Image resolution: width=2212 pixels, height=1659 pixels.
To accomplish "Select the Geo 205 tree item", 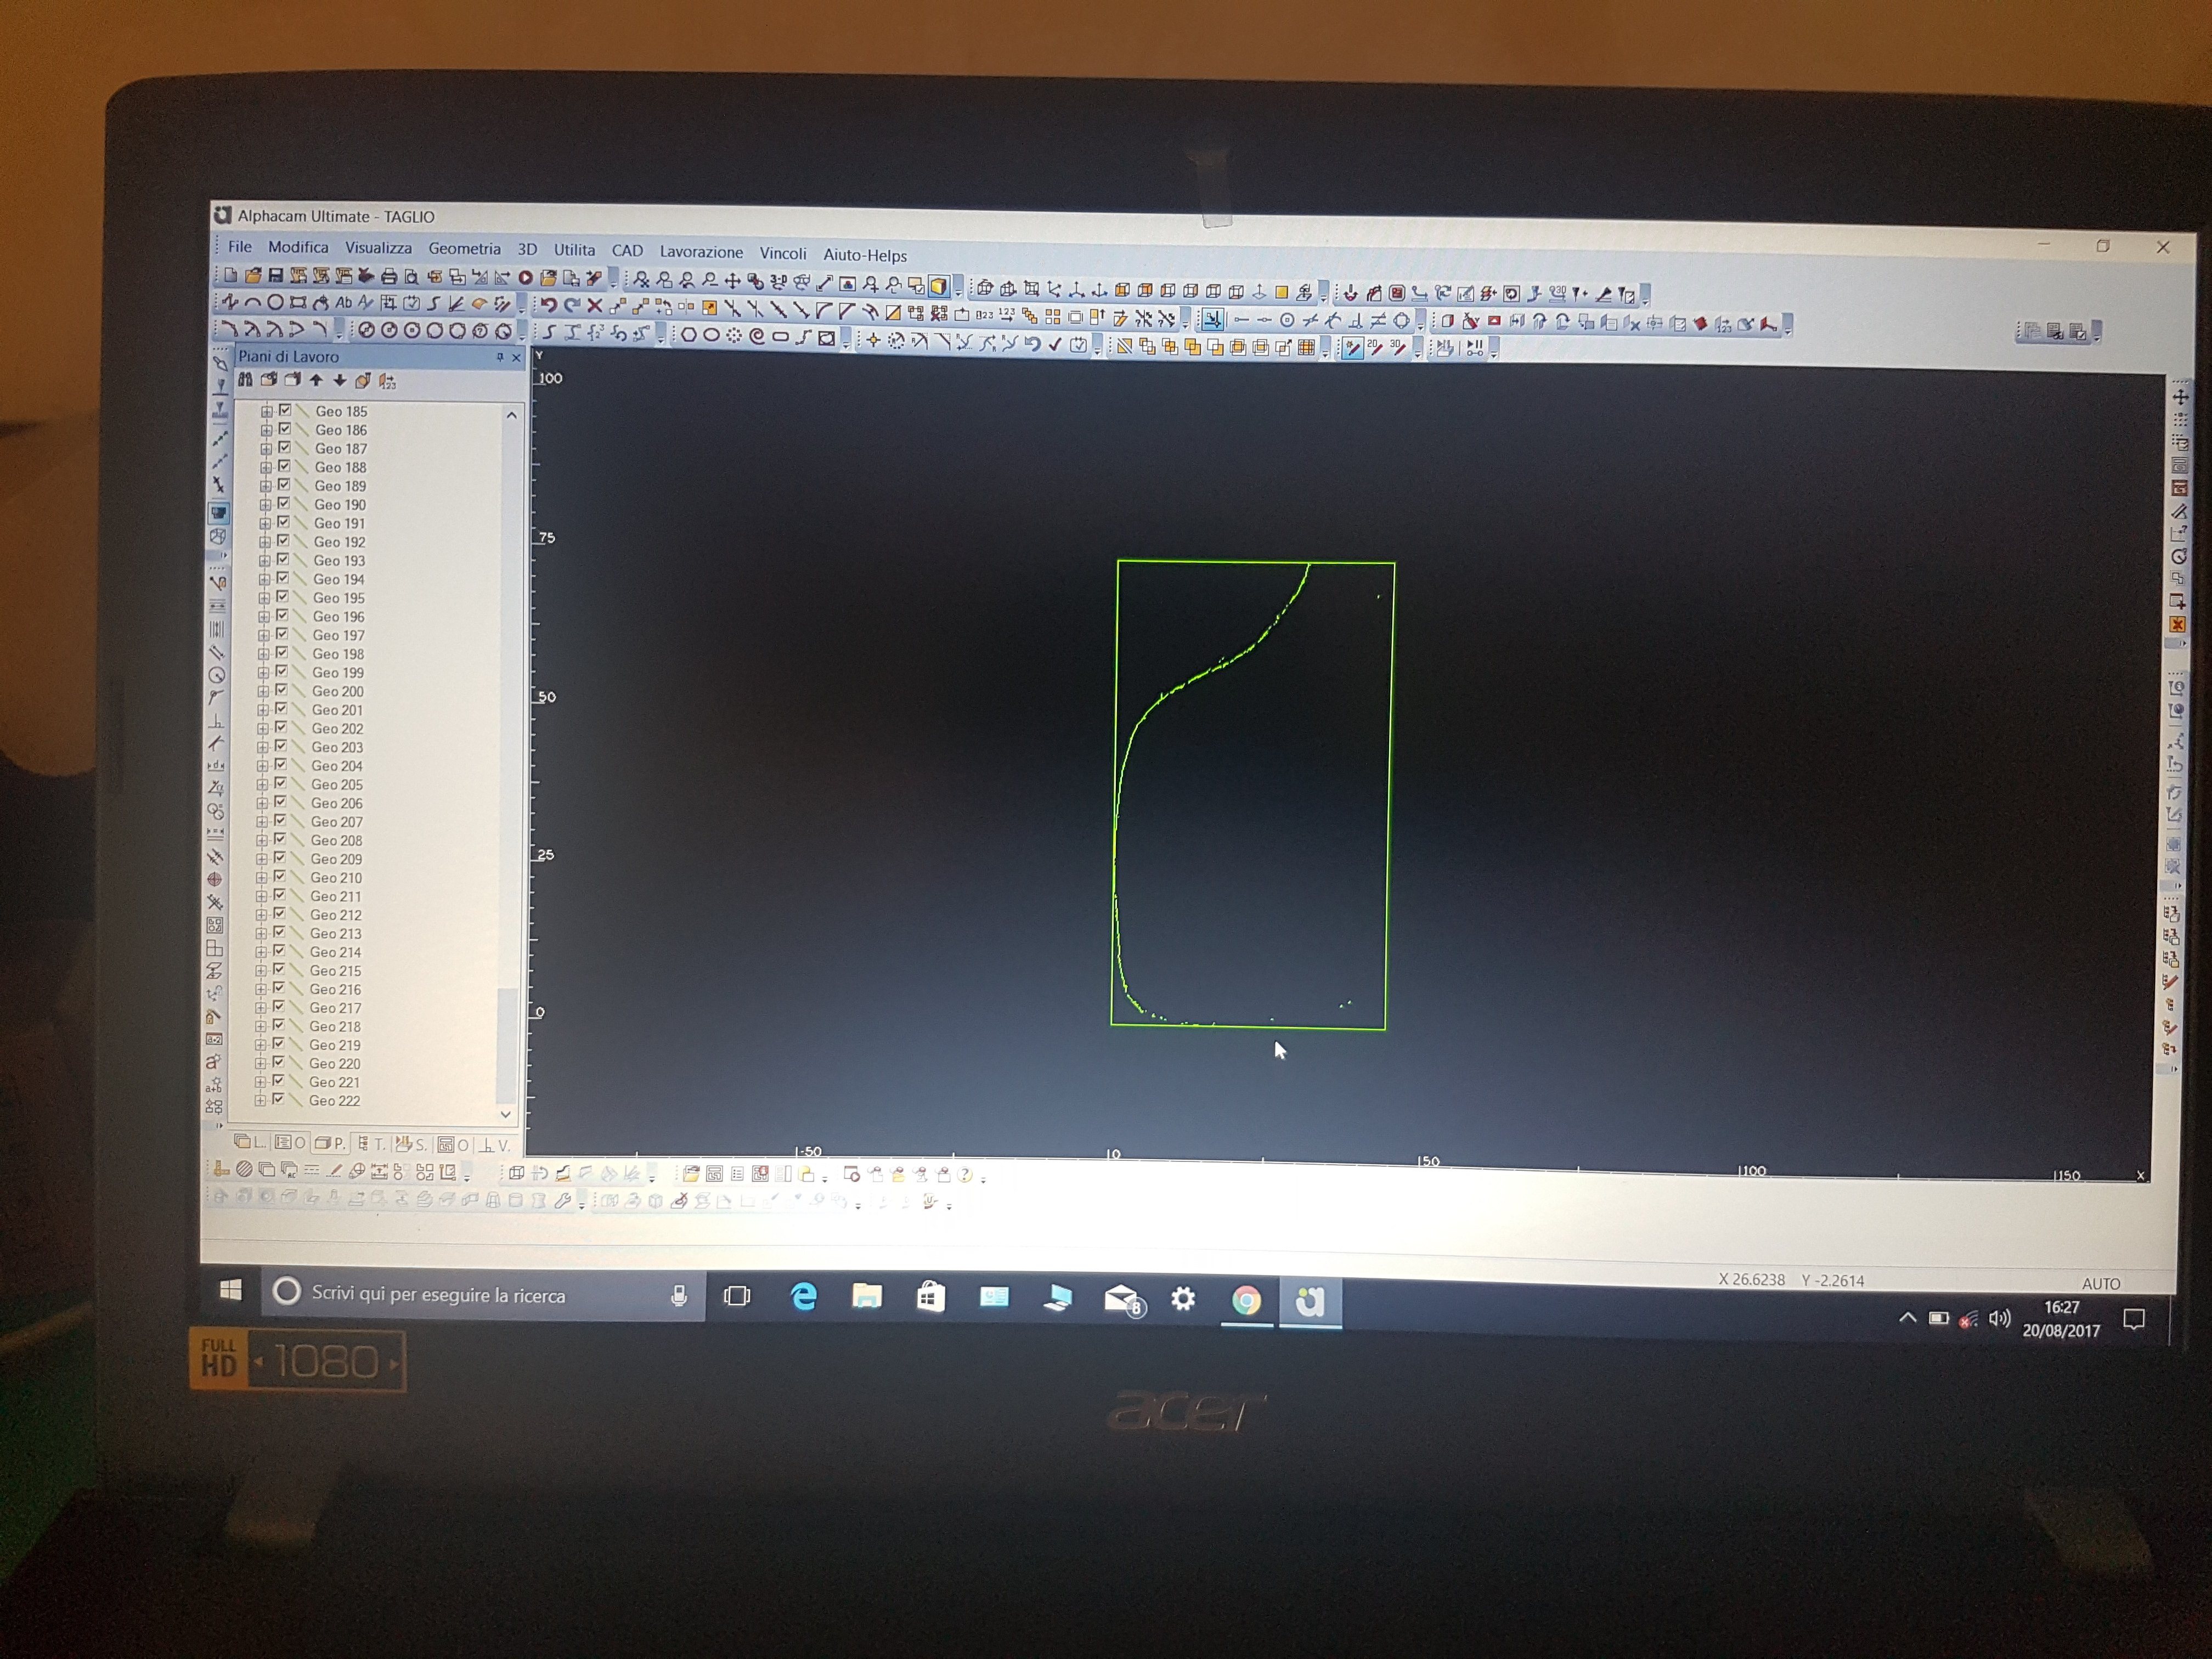I will [336, 784].
